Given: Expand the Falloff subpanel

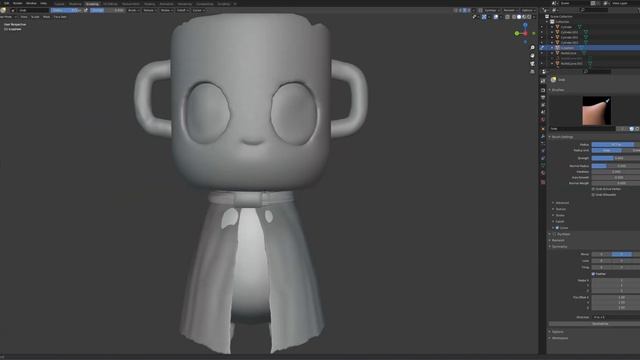Looking at the screenshot, I should coord(560,222).
